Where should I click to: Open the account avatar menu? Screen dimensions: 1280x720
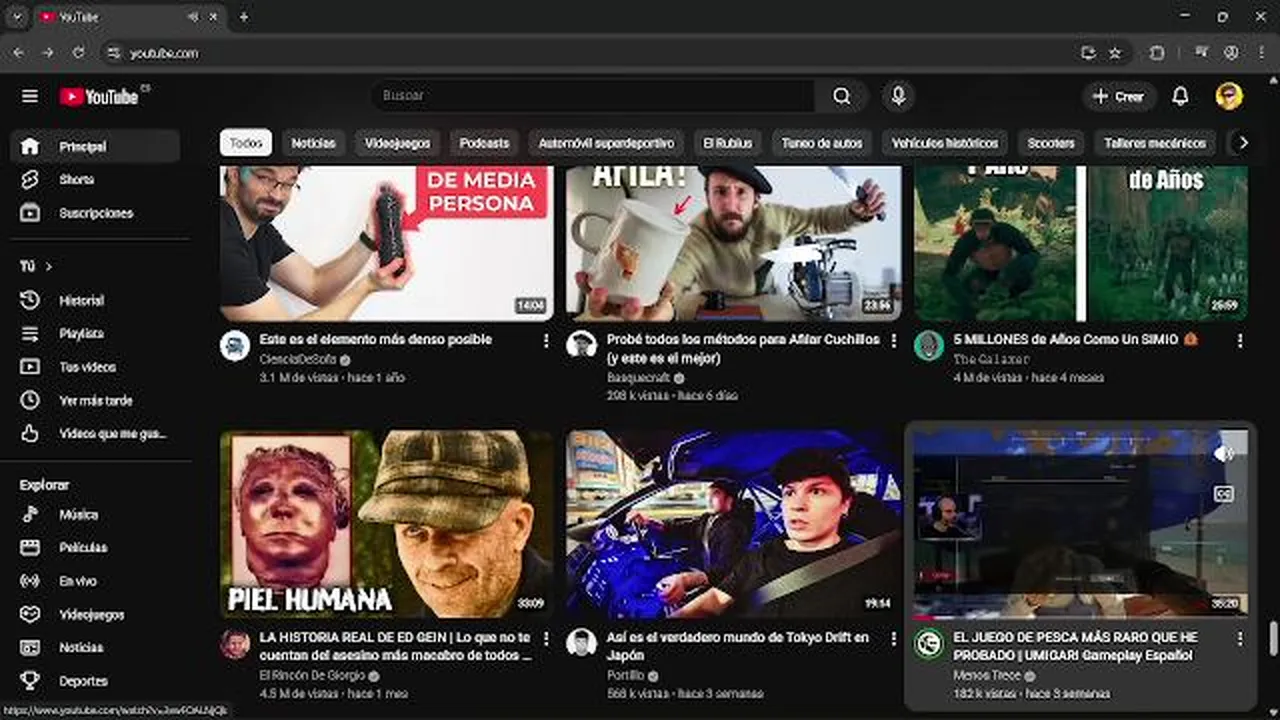click(x=1229, y=96)
